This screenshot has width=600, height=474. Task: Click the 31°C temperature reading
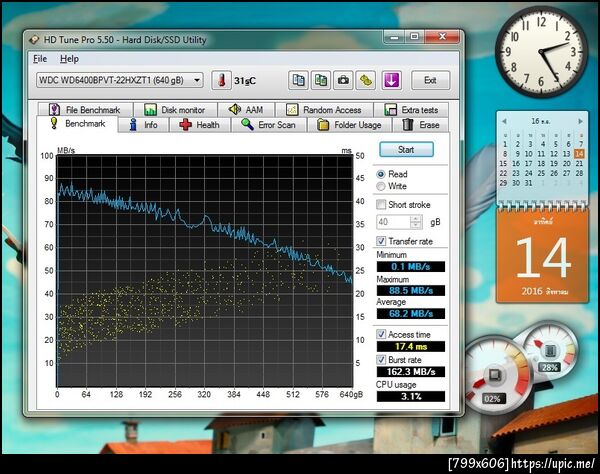tap(245, 81)
